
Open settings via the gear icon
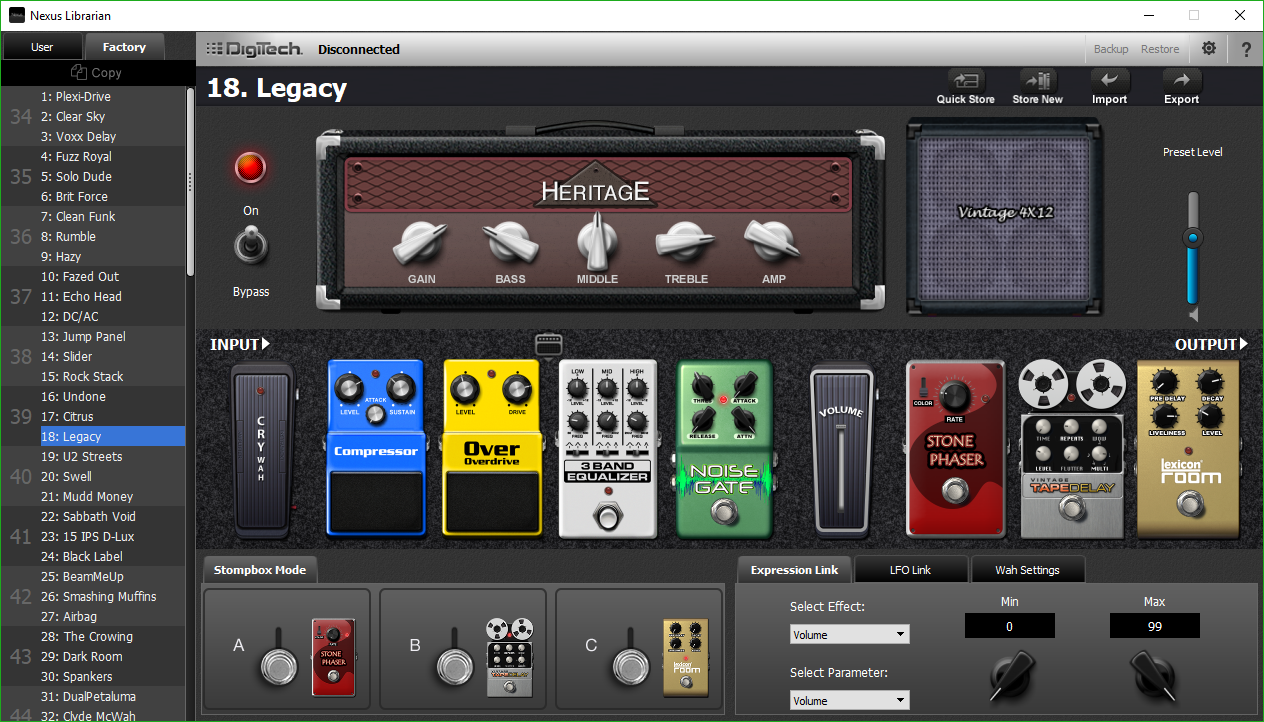(1209, 48)
